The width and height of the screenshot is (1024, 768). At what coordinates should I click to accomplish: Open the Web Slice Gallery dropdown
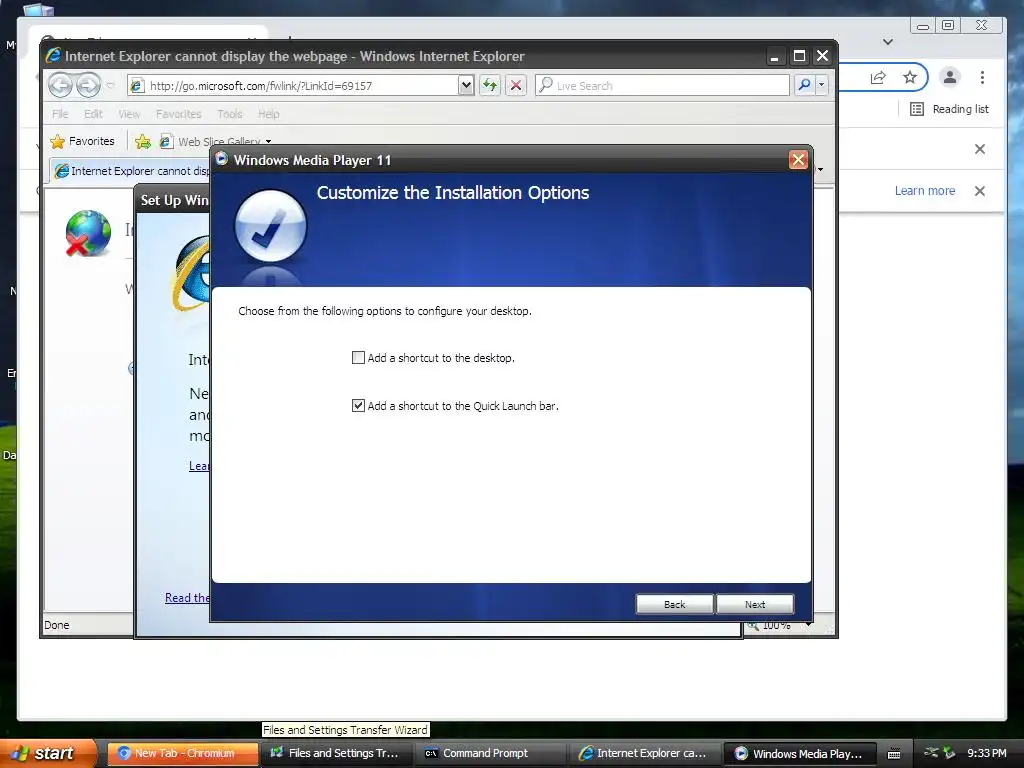(x=268, y=142)
